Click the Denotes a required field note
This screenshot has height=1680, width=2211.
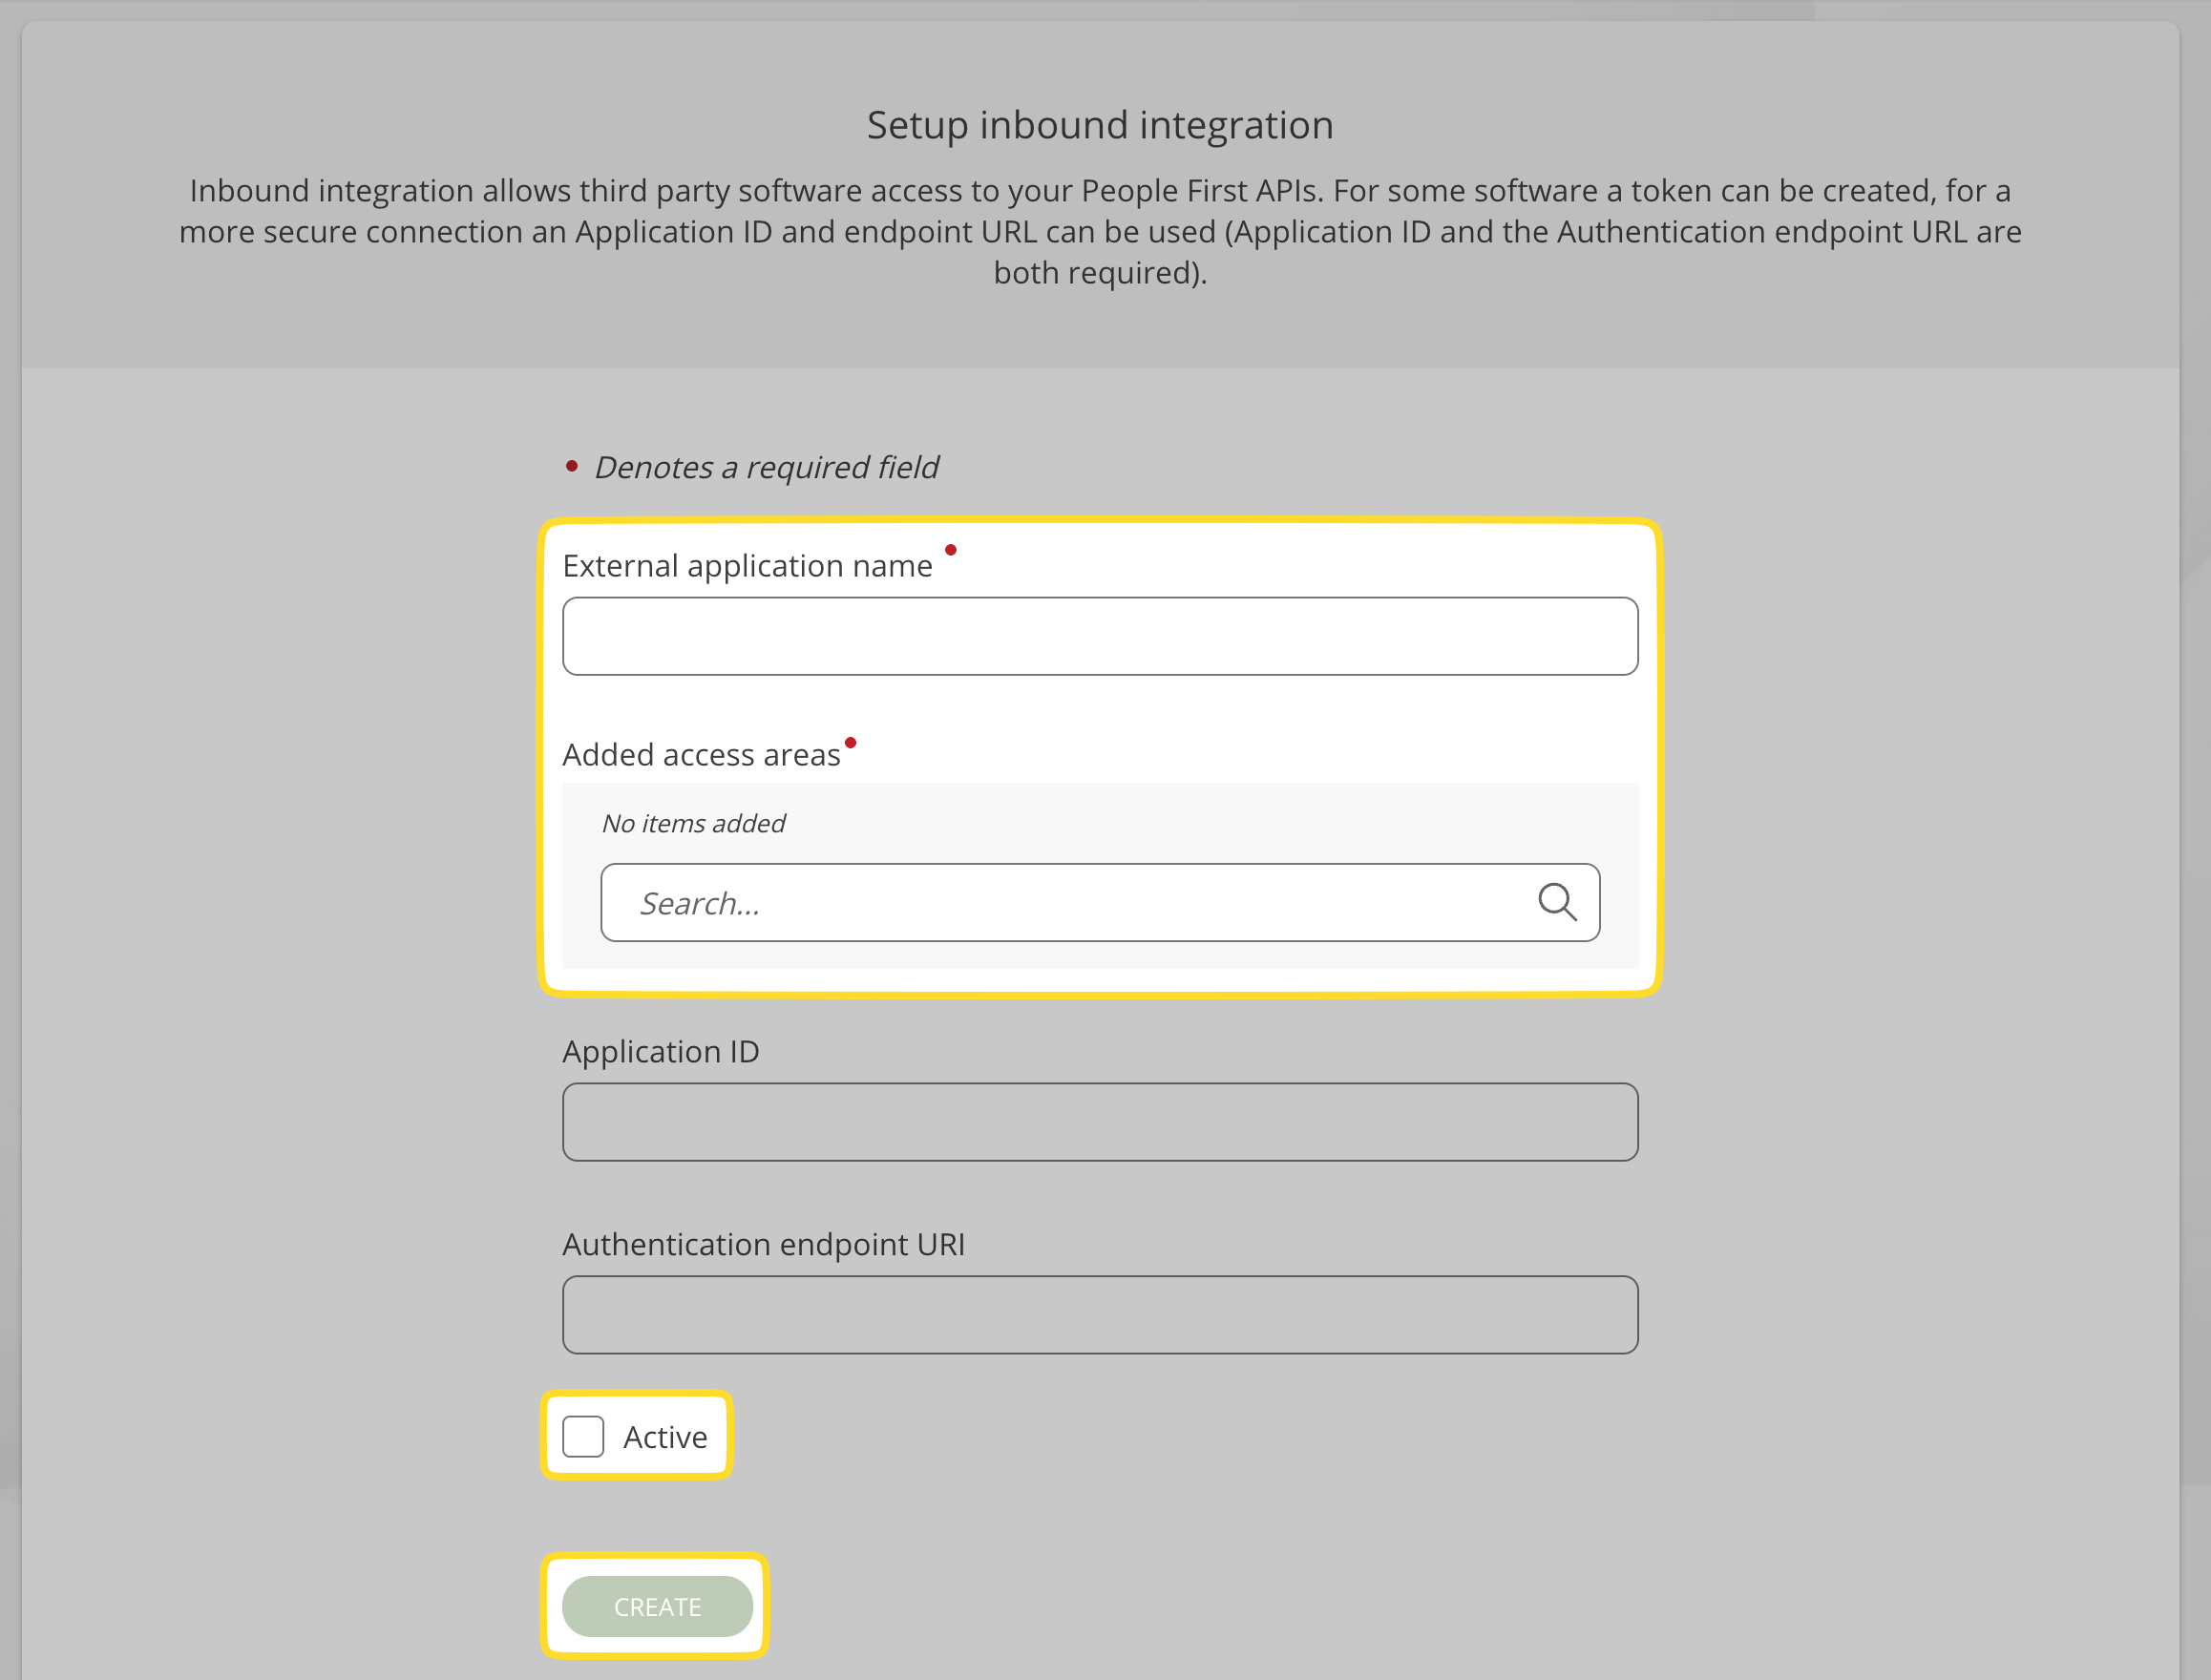click(766, 467)
